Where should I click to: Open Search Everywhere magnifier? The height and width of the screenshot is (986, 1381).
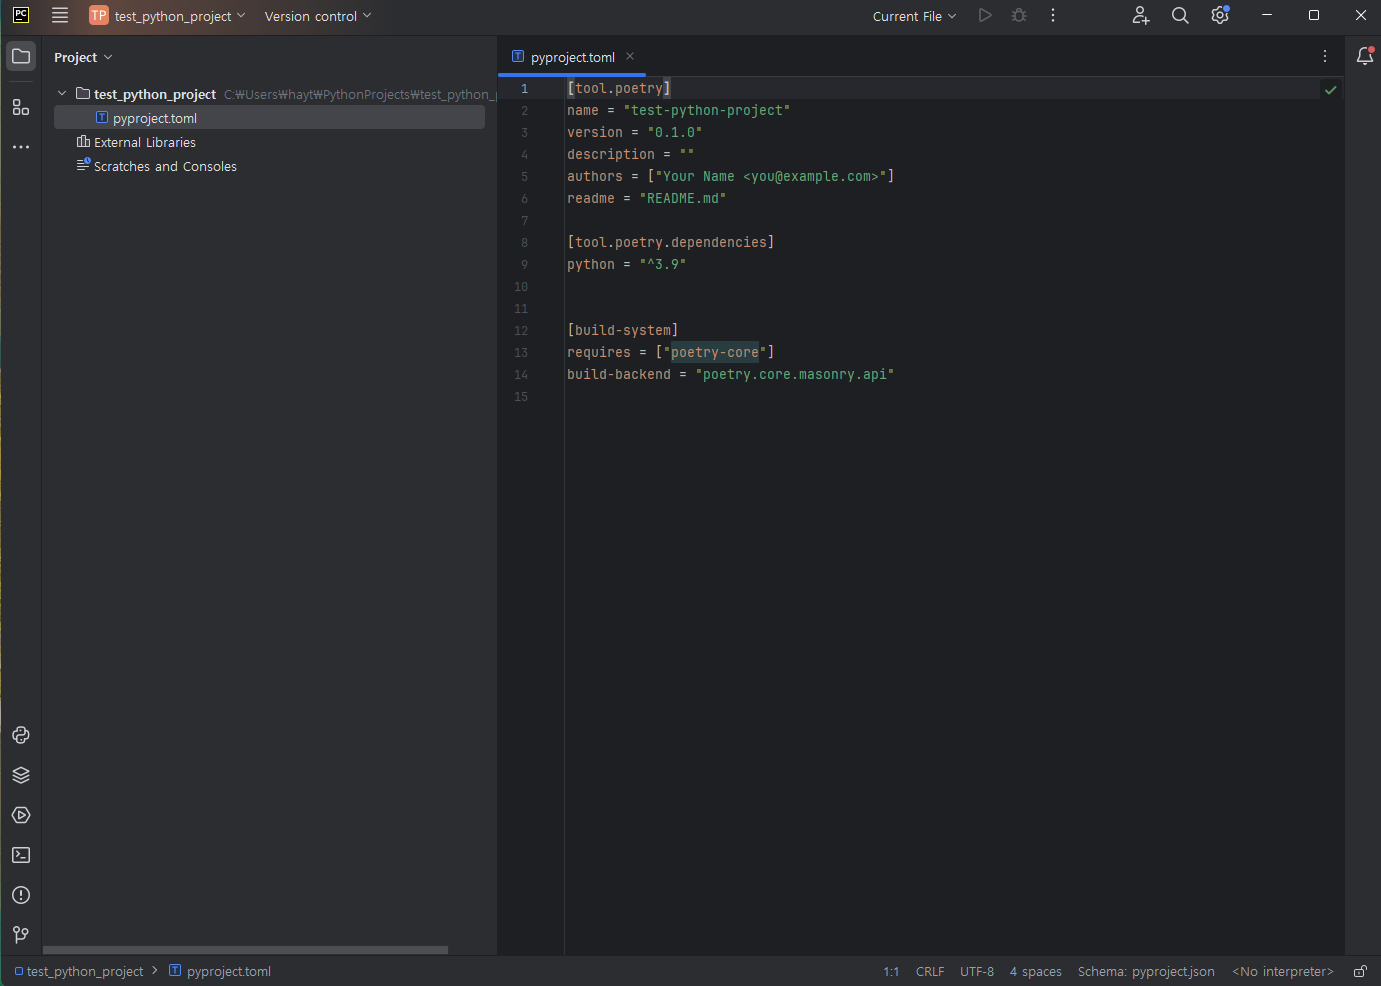(x=1180, y=16)
